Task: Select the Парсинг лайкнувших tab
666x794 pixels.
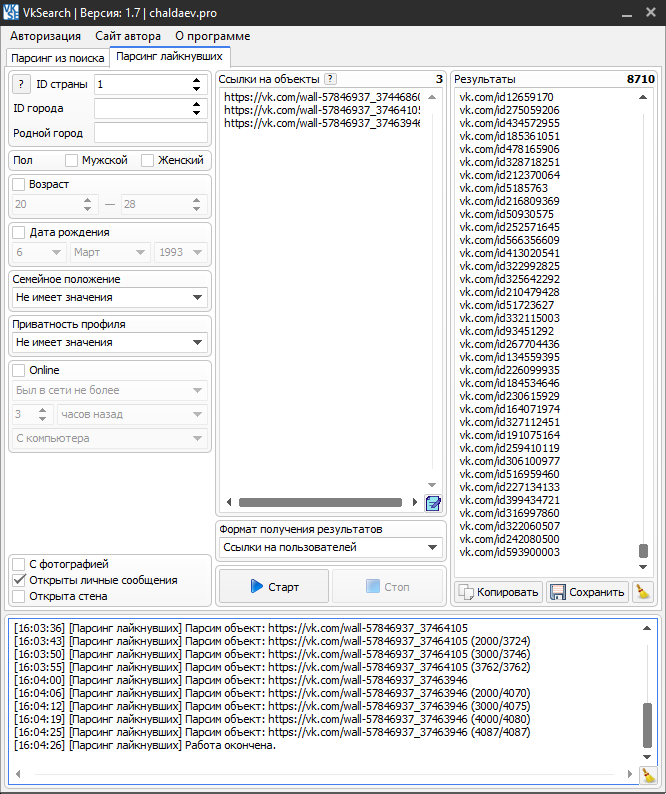Action: 170,56
